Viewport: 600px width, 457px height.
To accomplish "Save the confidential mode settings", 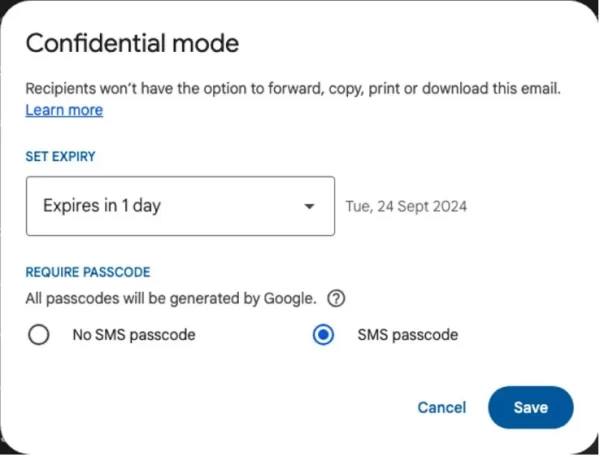I will [x=531, y=407].
